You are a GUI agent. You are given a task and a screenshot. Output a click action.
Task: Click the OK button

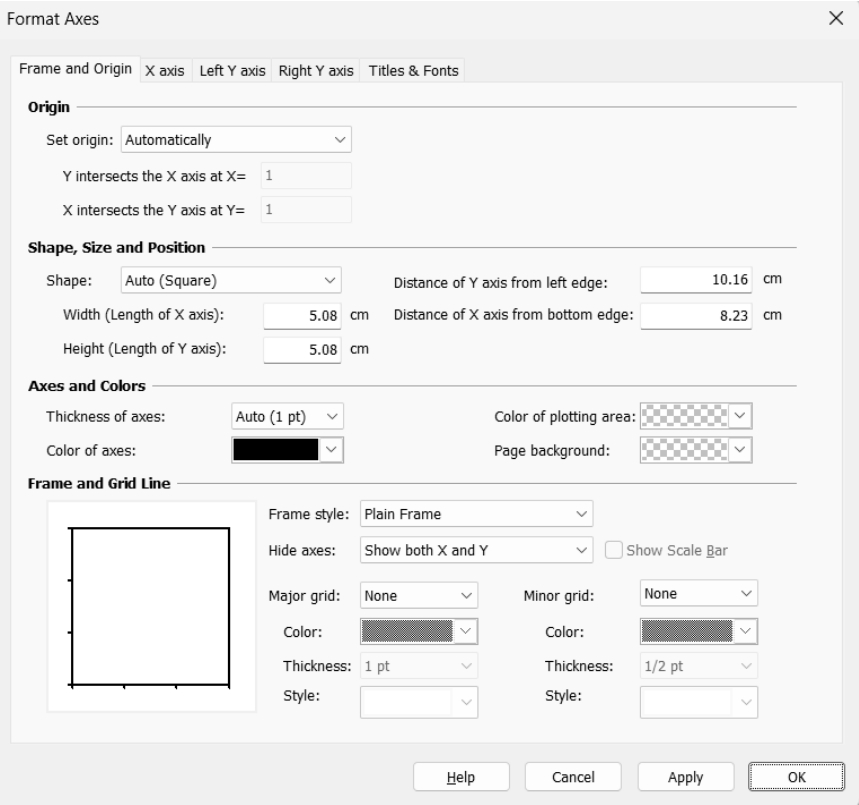789,777
